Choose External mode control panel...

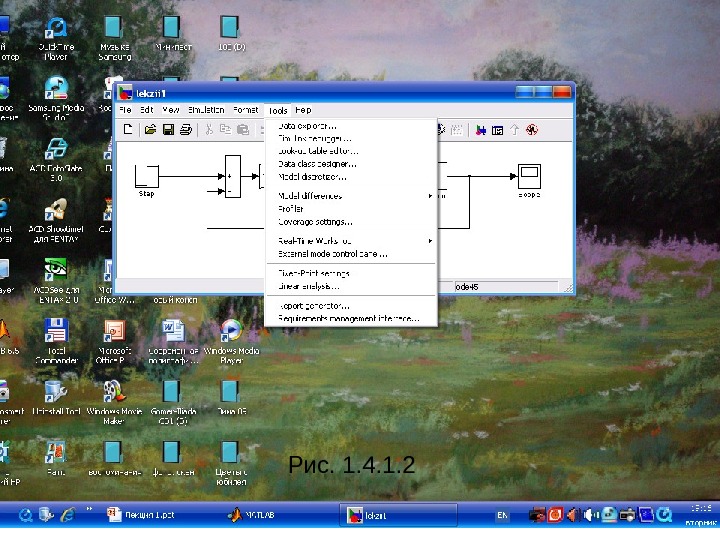click(x=351, y=254)
